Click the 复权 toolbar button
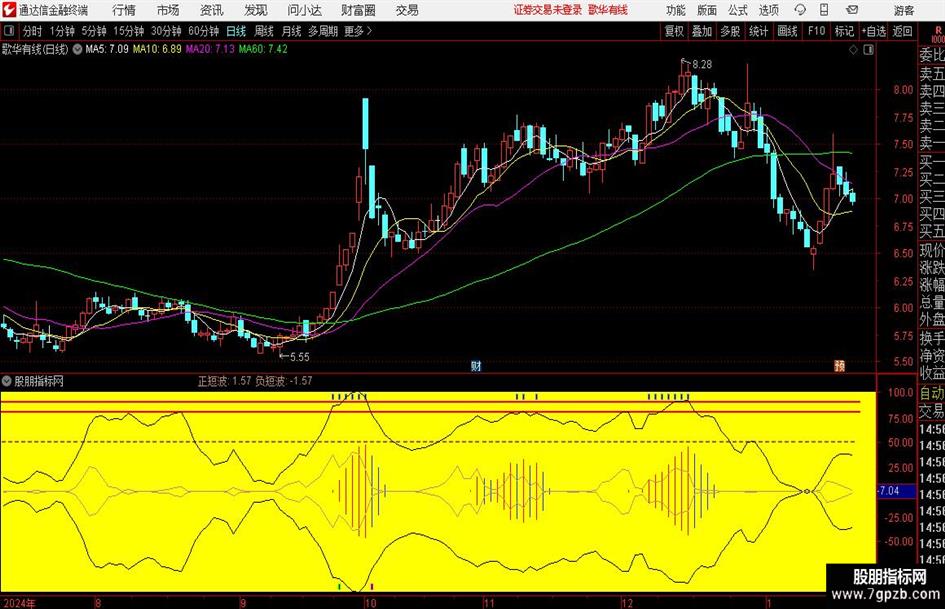This screenshot has height=609, width=945. [x=674, y=31]
